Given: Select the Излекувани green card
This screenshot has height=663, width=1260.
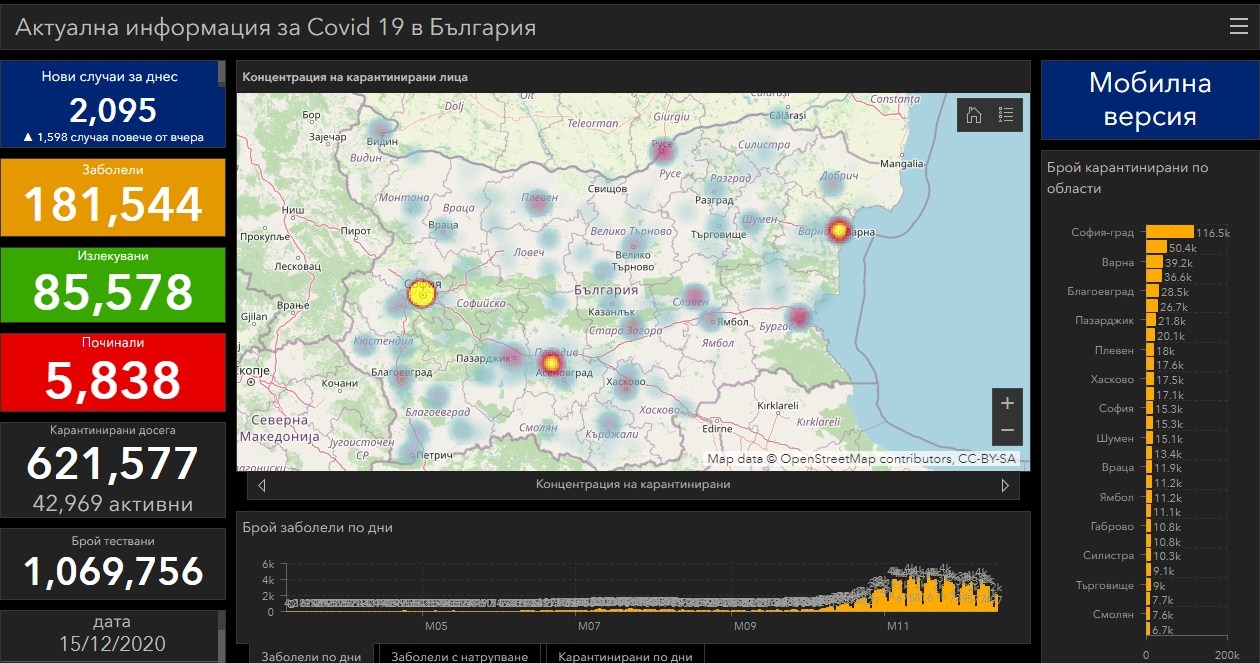Looking at the screenshot, I should pos(113,283).
